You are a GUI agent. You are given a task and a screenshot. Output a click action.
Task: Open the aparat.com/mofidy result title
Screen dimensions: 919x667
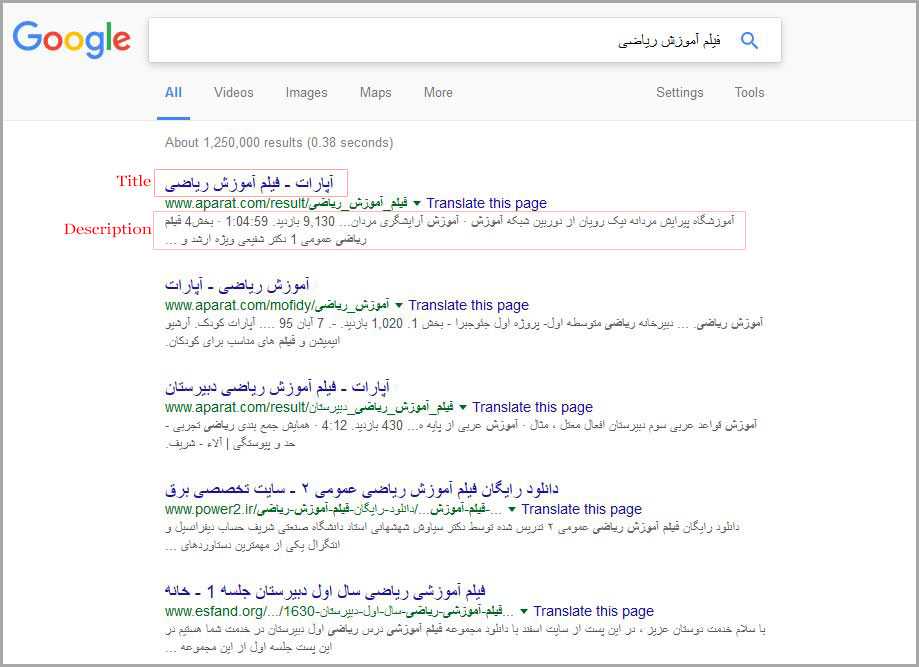point(237,285)
